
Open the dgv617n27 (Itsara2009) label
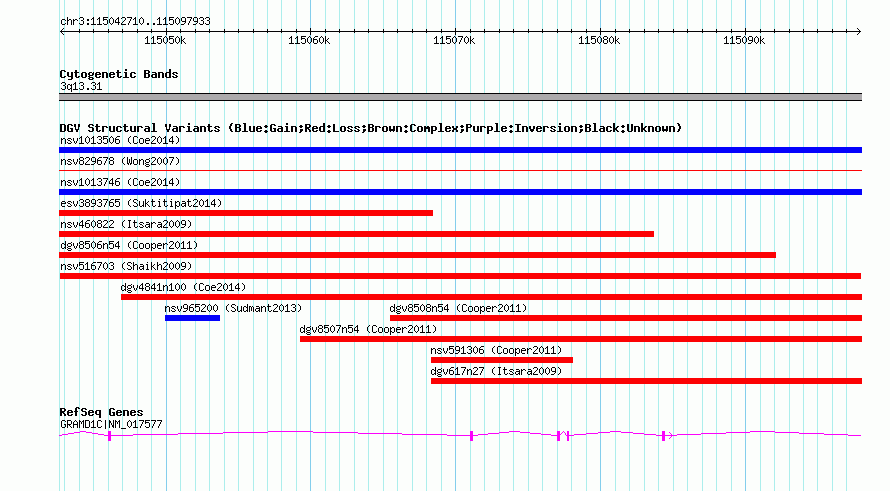tap(496, 371)
